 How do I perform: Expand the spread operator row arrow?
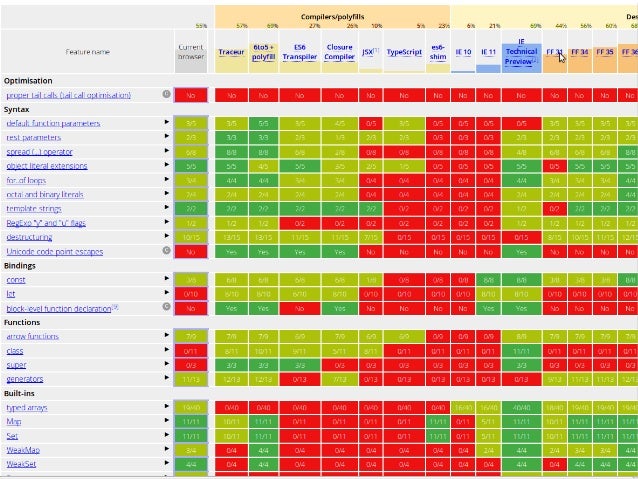166,151
